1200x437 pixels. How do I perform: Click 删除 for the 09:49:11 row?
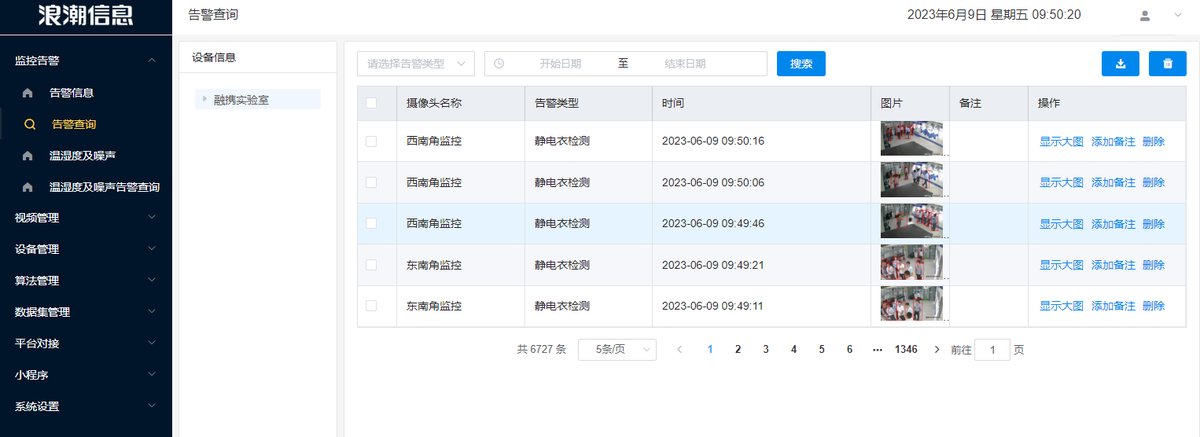coord(1153,306)
